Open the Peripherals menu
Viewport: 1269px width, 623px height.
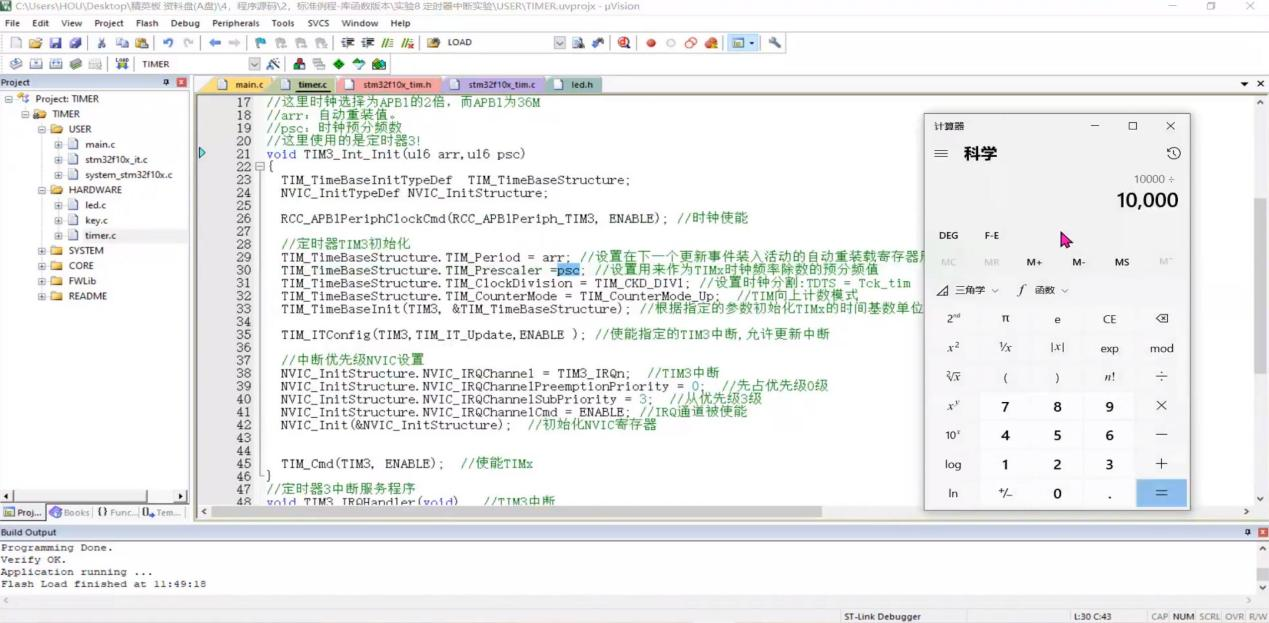tap(235, 23)
